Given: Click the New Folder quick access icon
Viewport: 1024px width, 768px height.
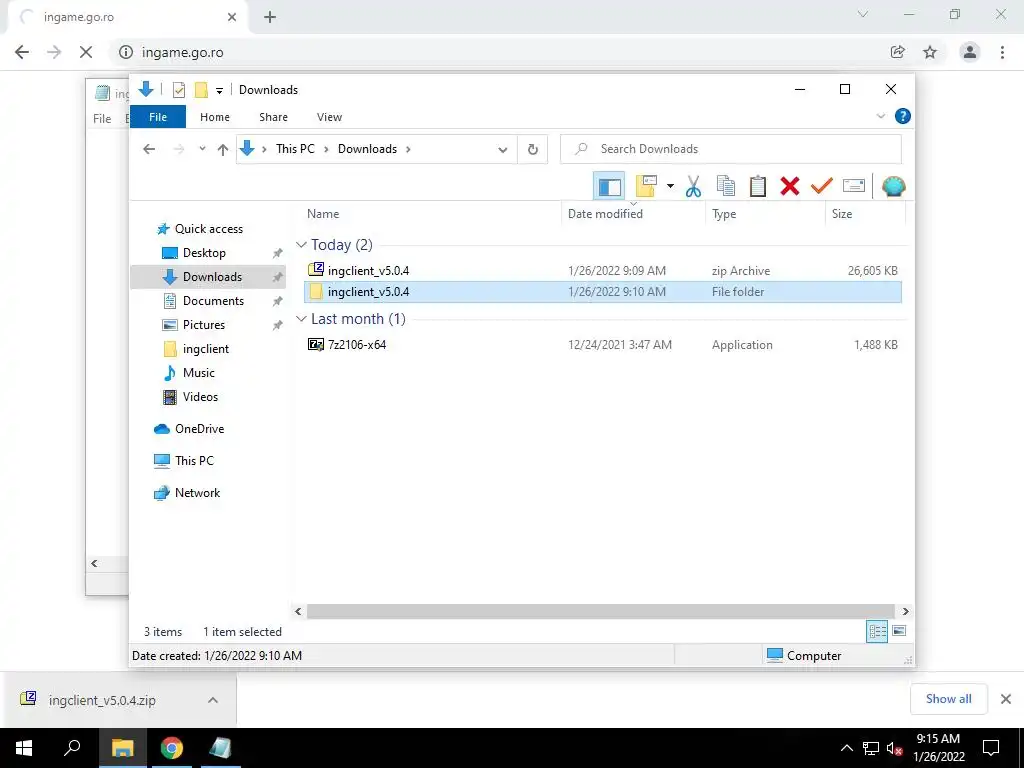Looking at the screenshot, I should pos(201,90).
